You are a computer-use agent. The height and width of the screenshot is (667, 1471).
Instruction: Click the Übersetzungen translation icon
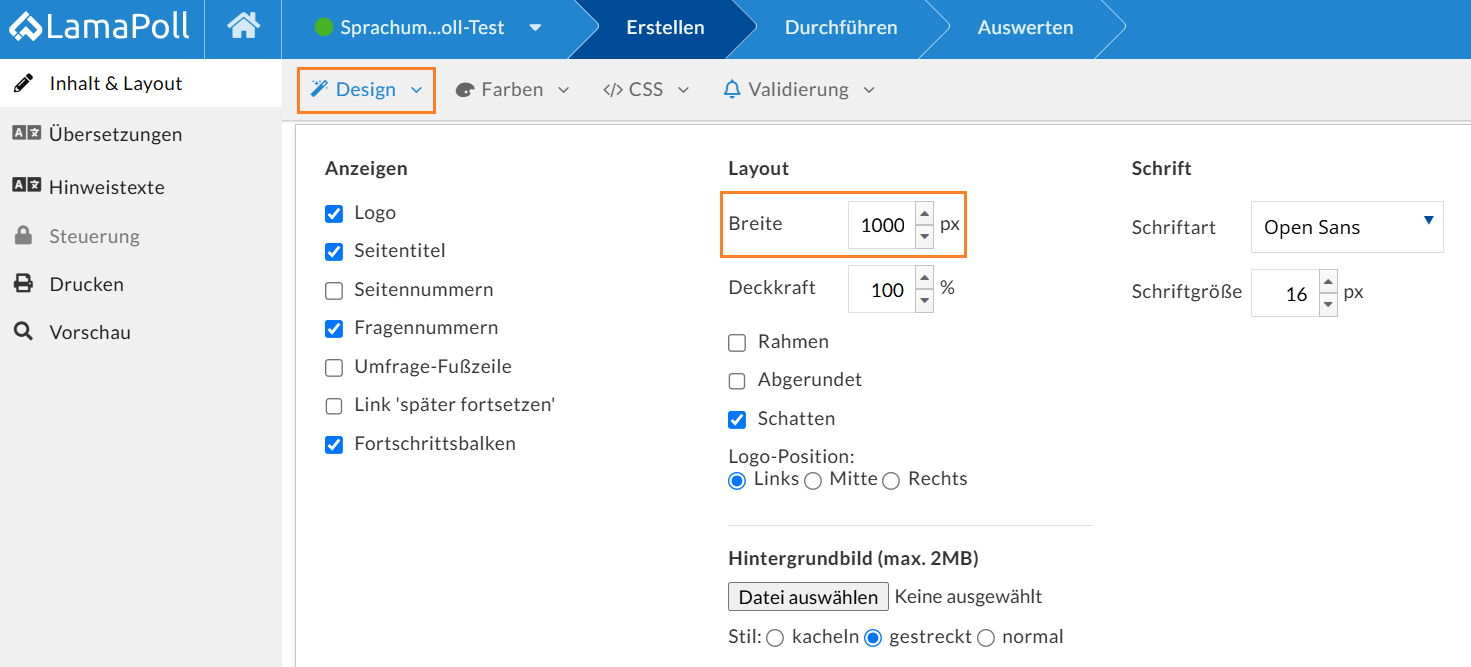(26, 133)
